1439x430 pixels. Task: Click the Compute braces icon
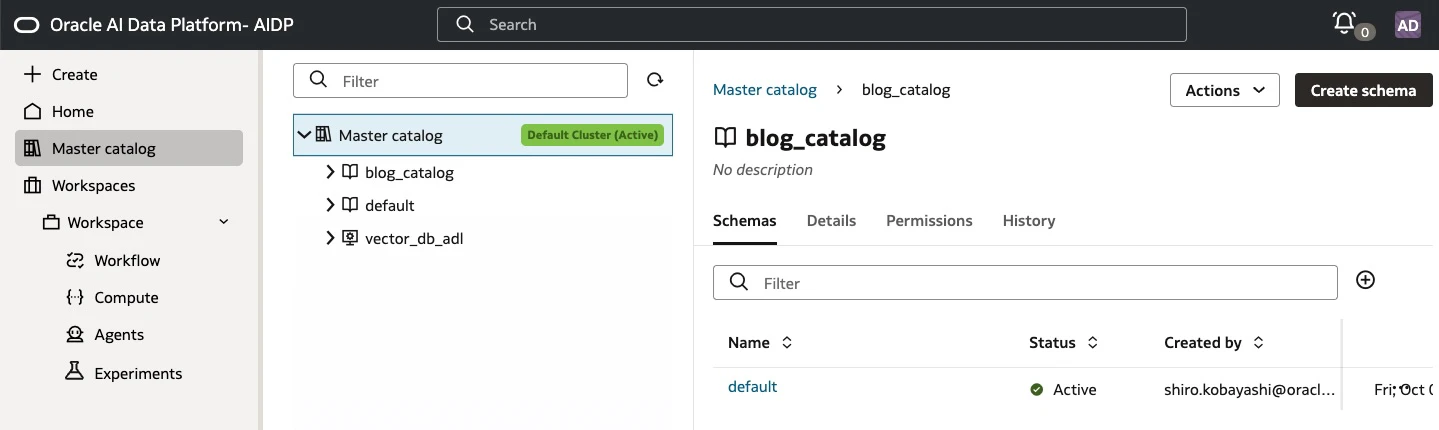pyautogui.click(x=74, y=297)
